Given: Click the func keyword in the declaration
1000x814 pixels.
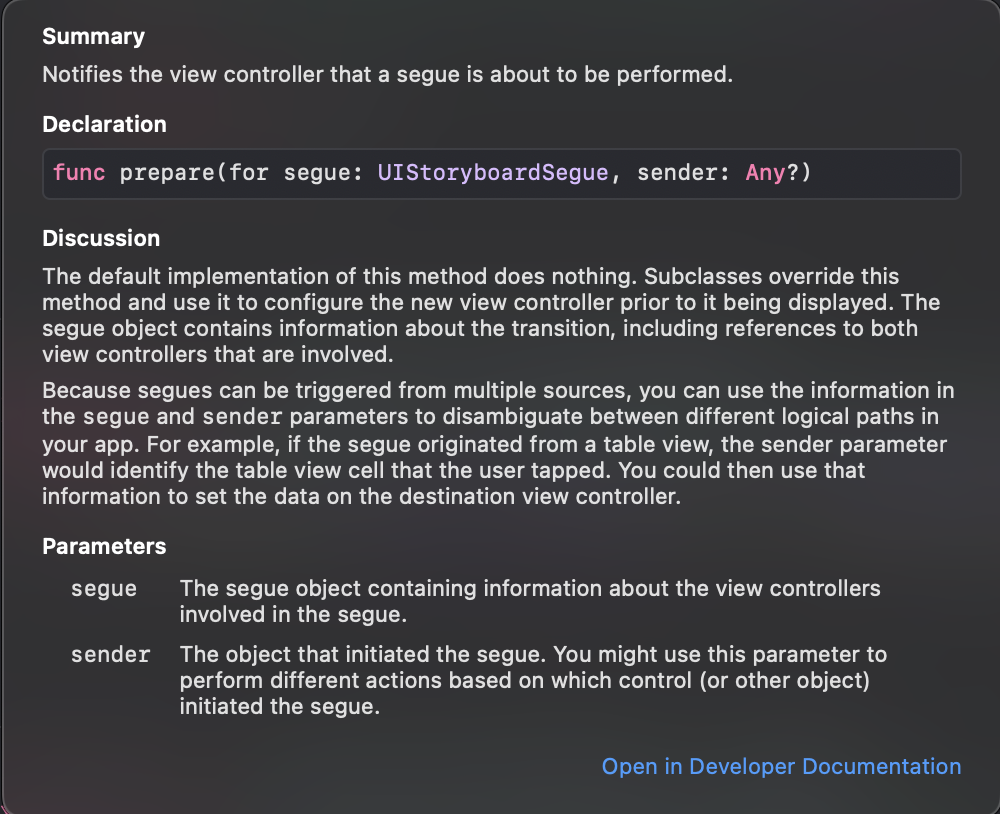Looking at the screenshot, I should click(x=79, y=173).
